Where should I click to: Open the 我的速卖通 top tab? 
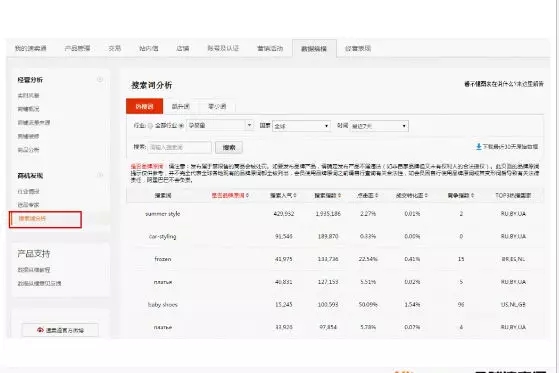(x=31, y=48)
